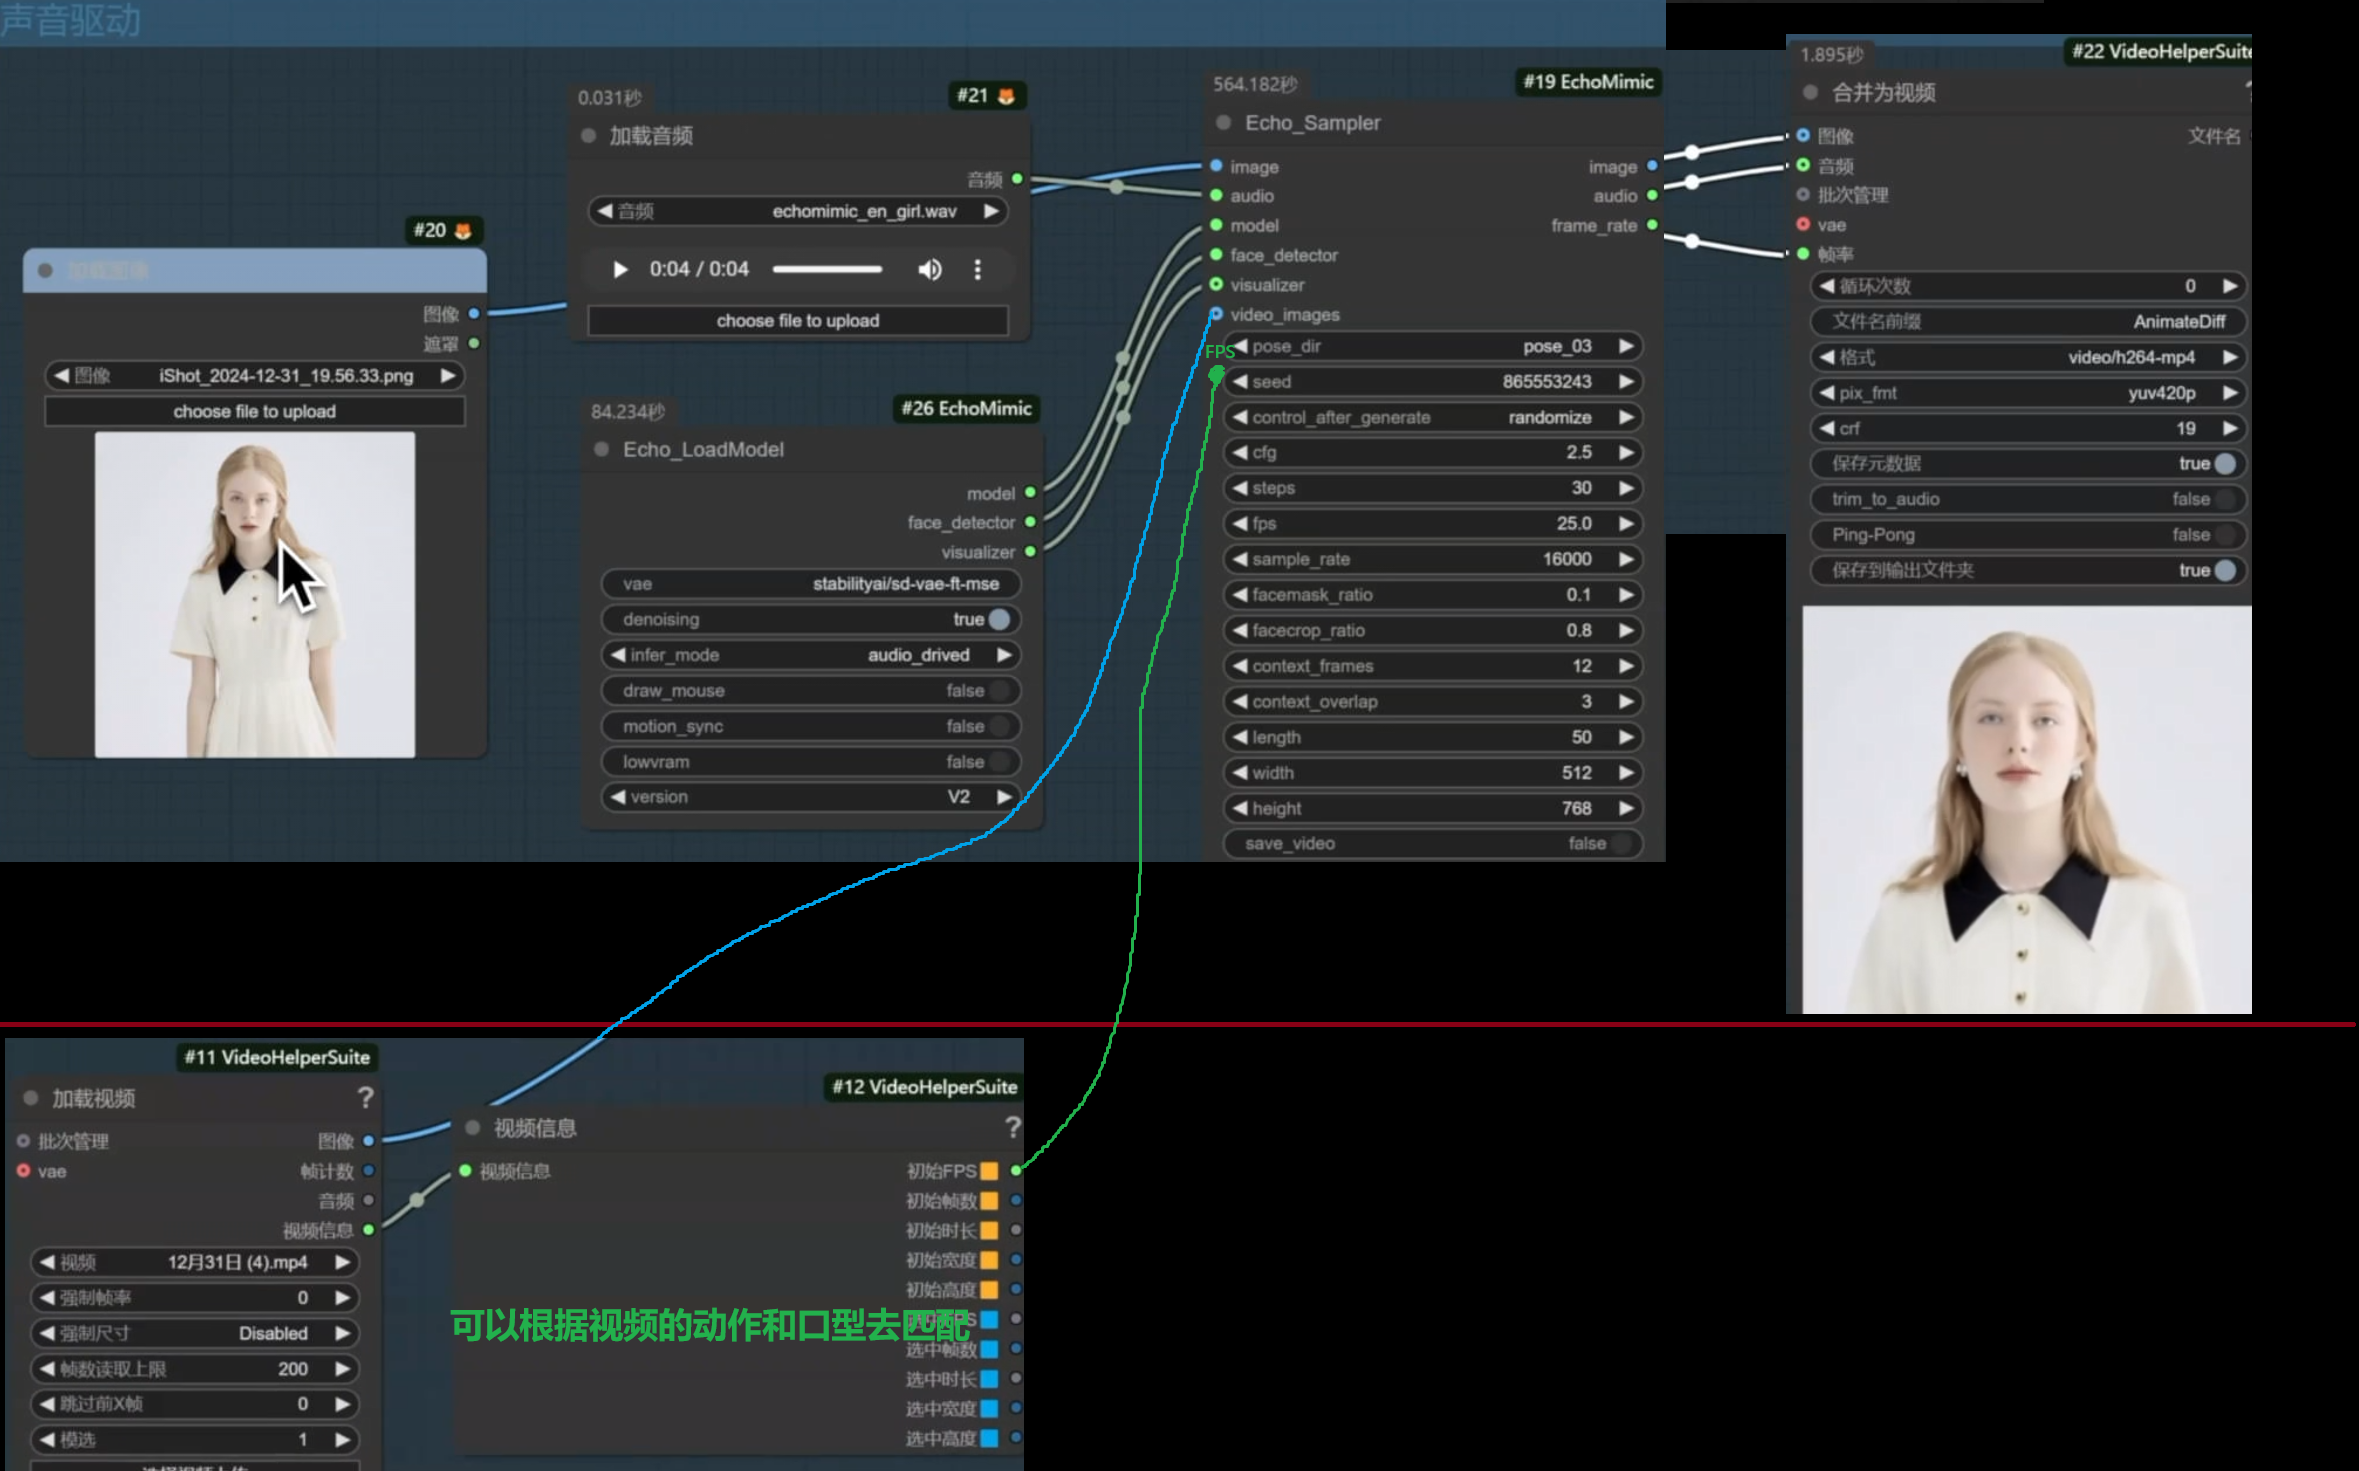Advance version V2 with right arrow
This screenshot has width=2359, height=1471.
coord(1004,797)
